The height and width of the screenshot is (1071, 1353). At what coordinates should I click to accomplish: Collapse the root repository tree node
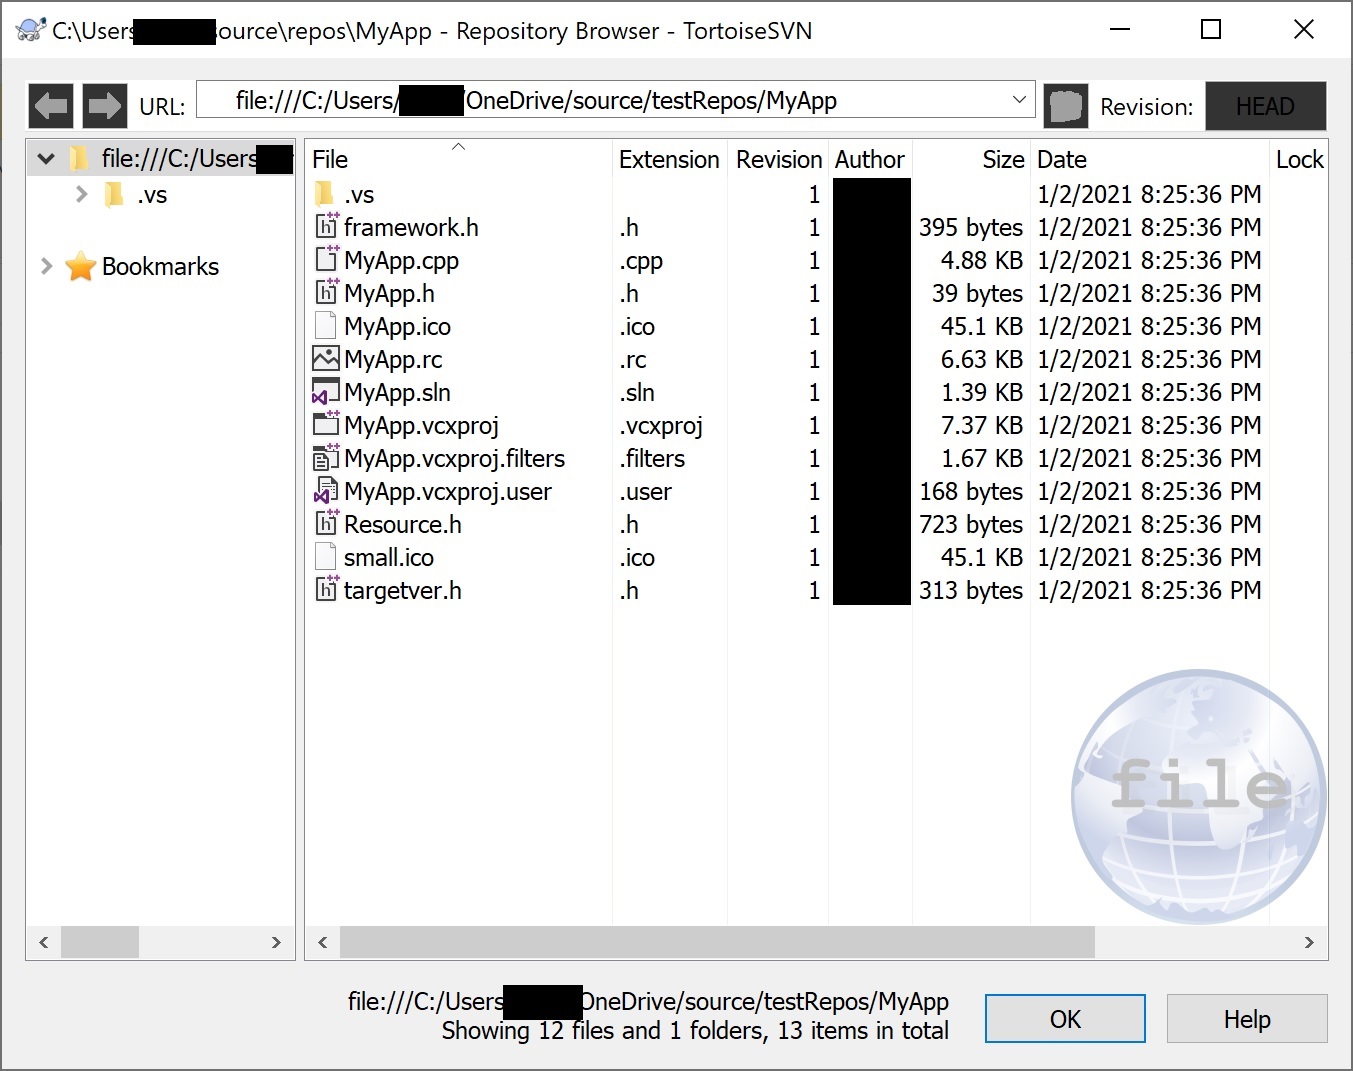click(x=46, y=158)
